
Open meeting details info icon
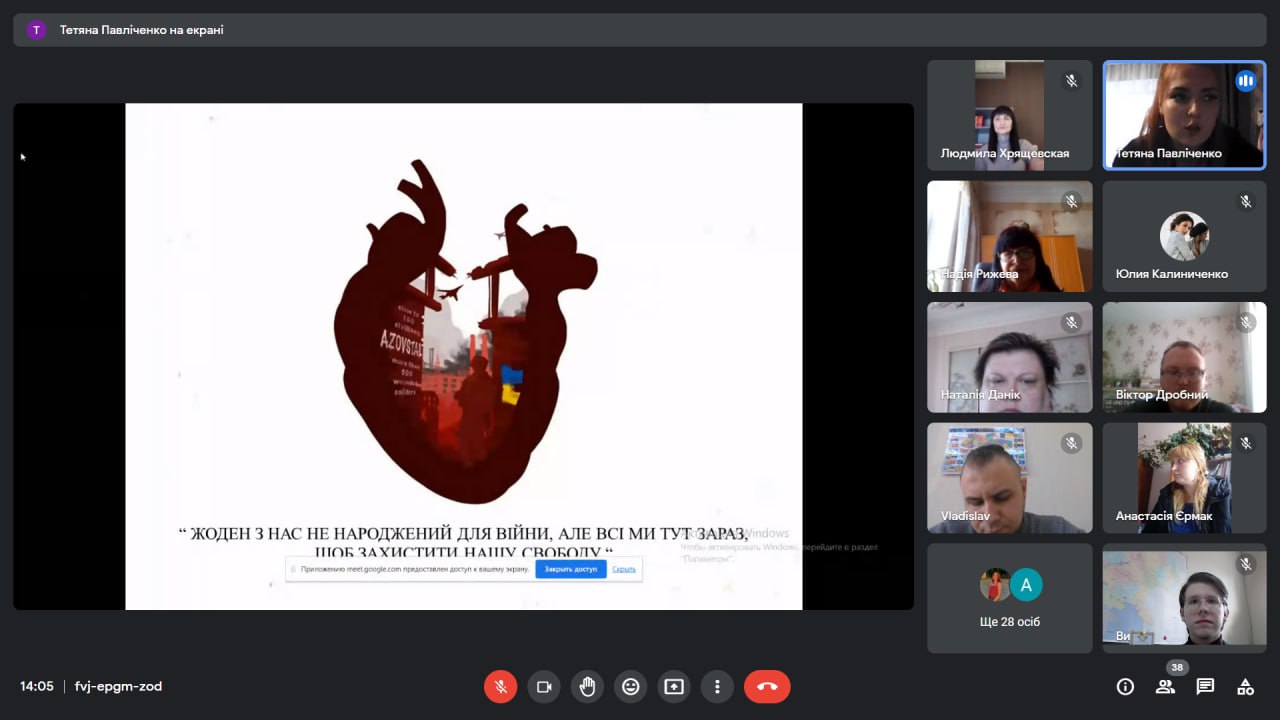[x=1125, y=687]
